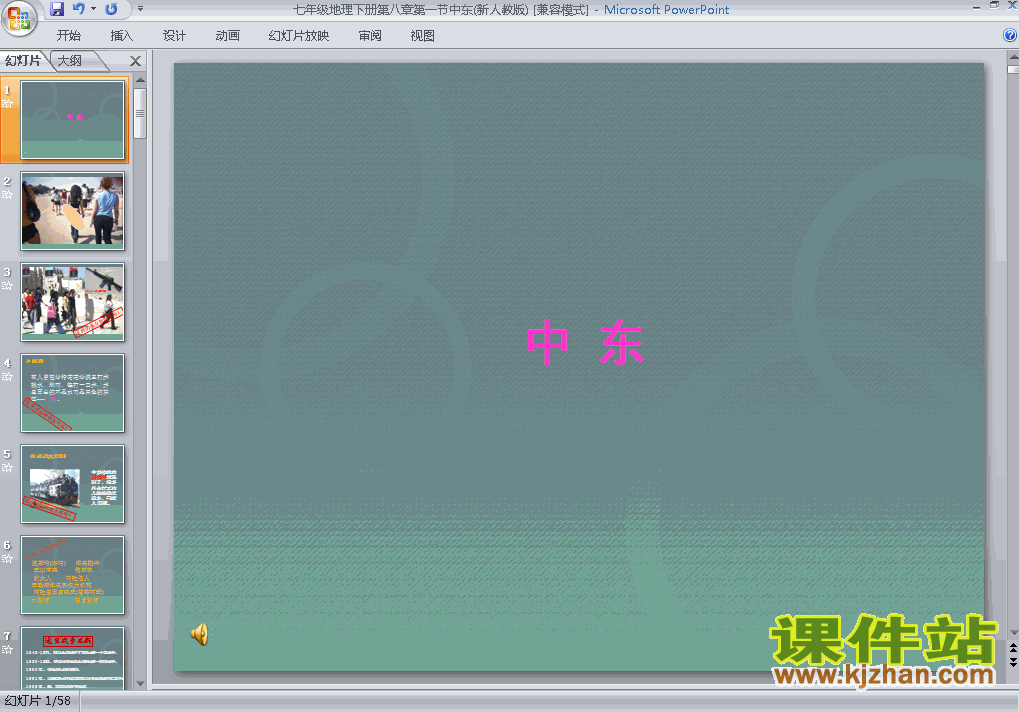Restore down the PowerPoint window
1019x712 pixels.
coord(994,5)
